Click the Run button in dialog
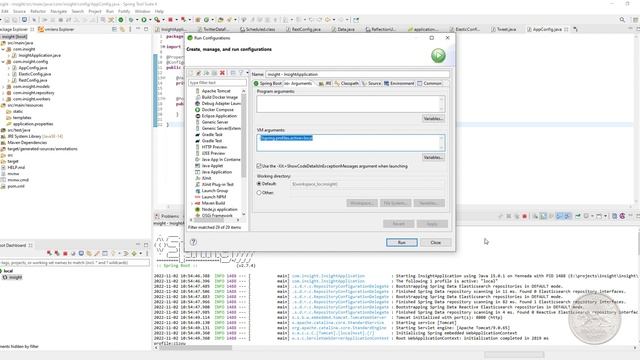640x360 pixels. (402, 242)
